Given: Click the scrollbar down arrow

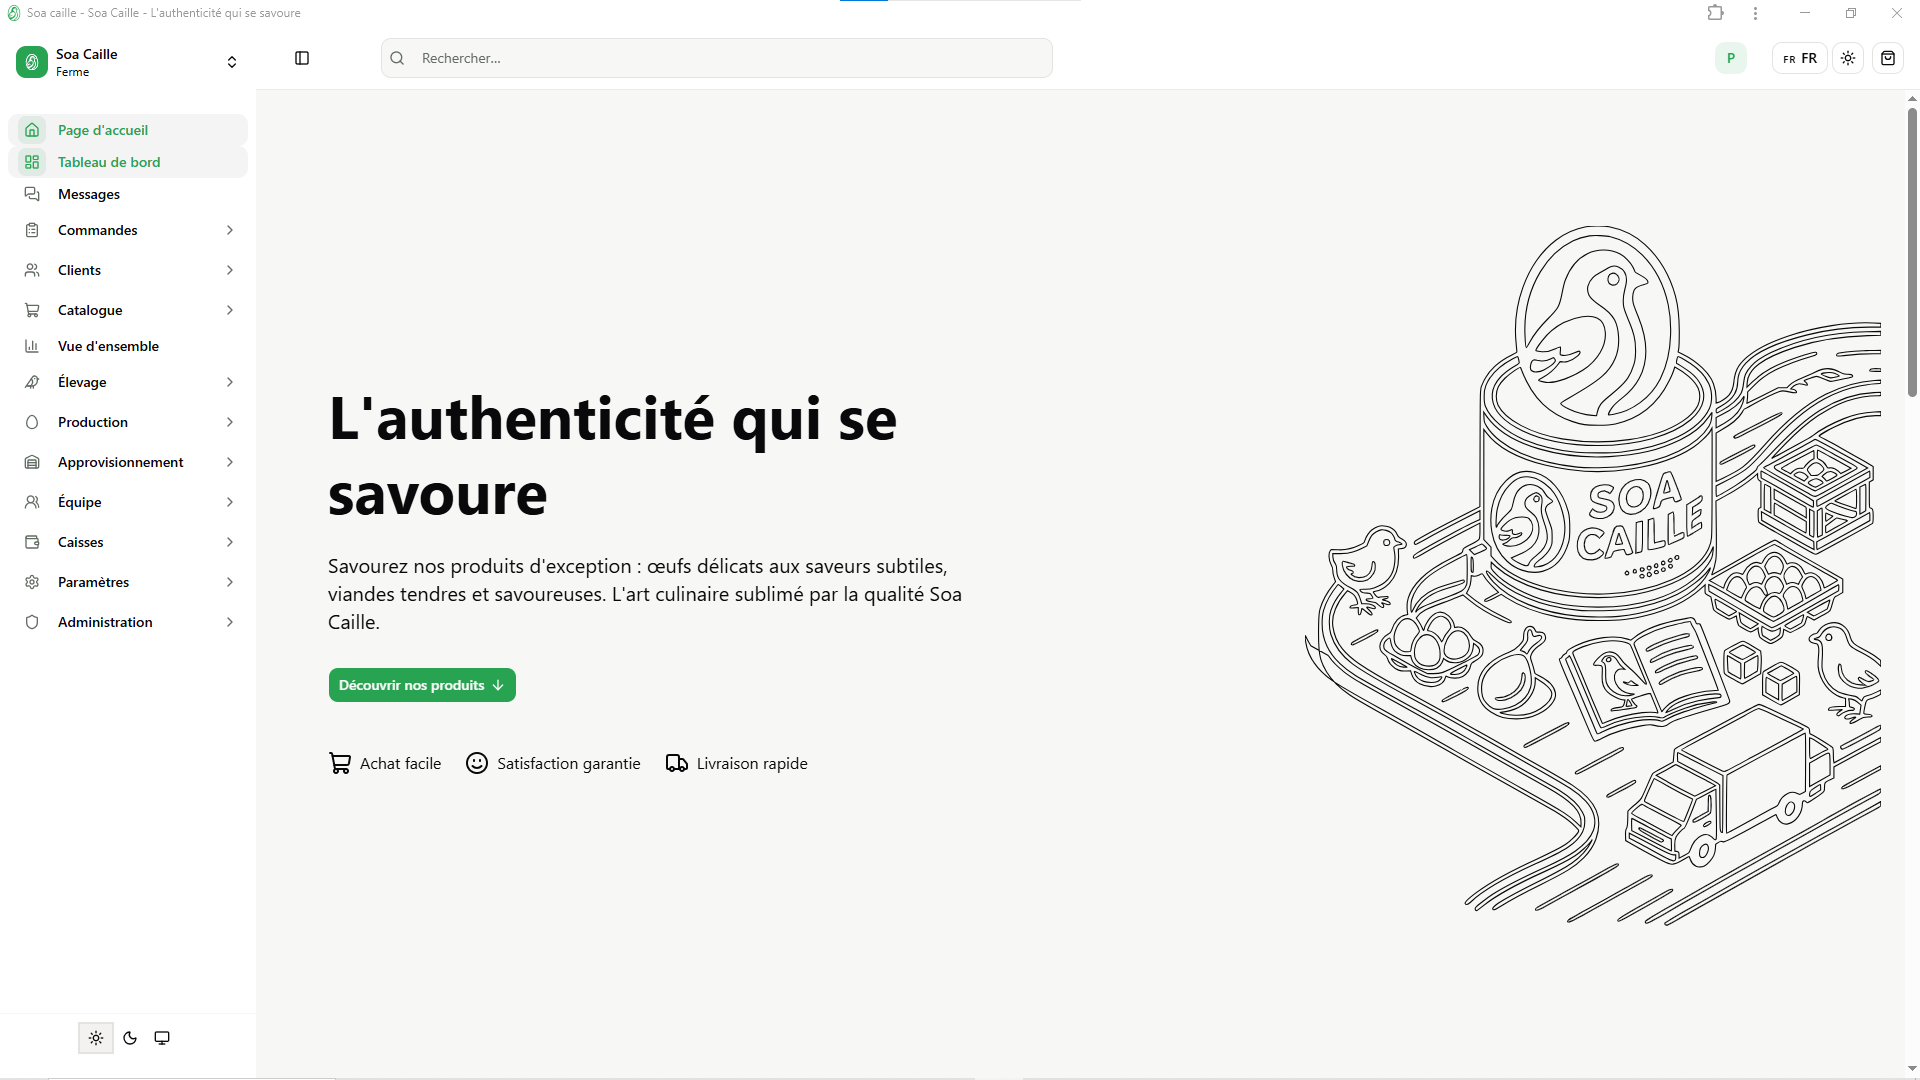Looking at the screenshot, I should pos(1912,1068).
